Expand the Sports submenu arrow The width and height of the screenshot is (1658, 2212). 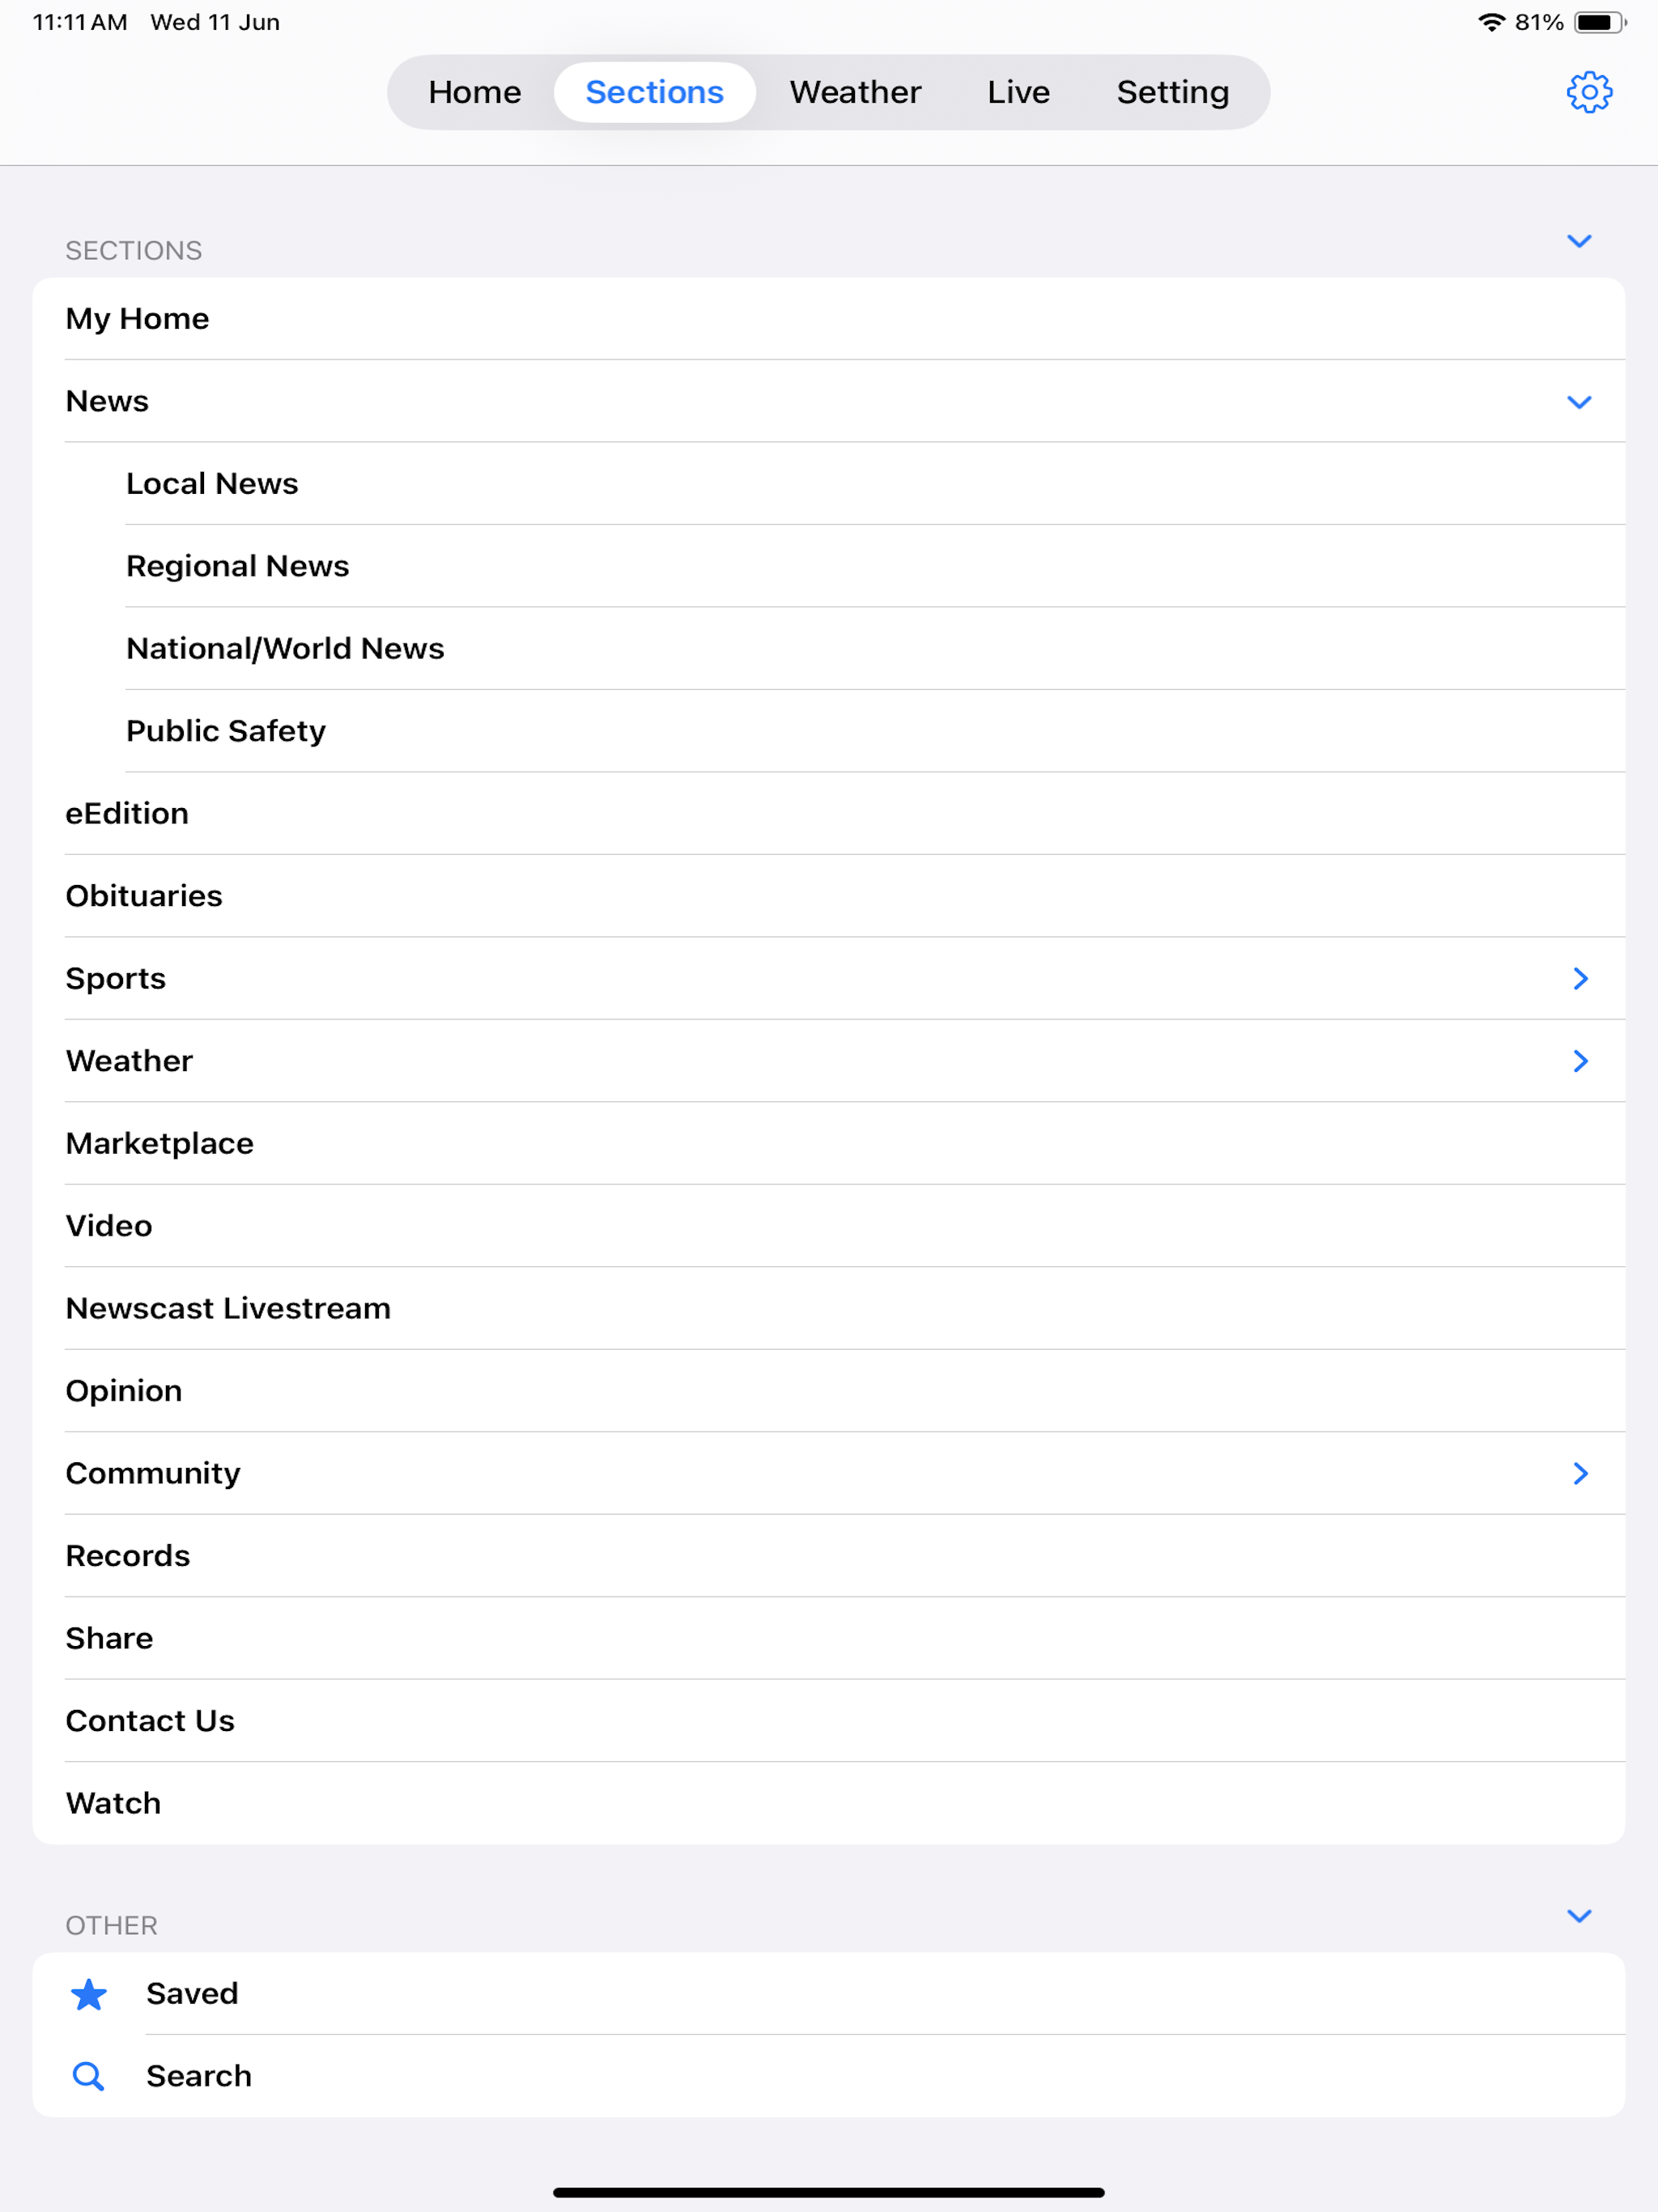[x=1580, y=978]
